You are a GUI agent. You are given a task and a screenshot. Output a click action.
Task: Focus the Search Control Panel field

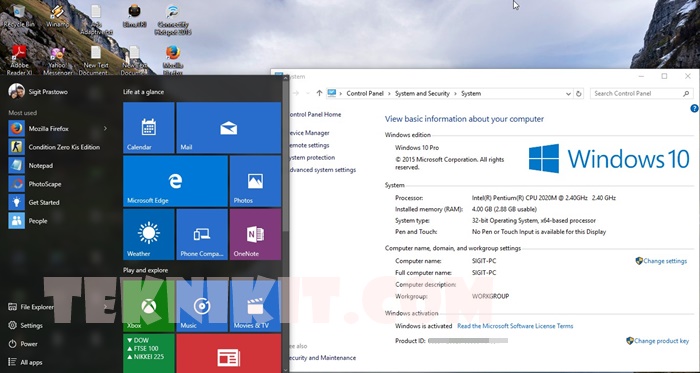click(x=642, y=94)
